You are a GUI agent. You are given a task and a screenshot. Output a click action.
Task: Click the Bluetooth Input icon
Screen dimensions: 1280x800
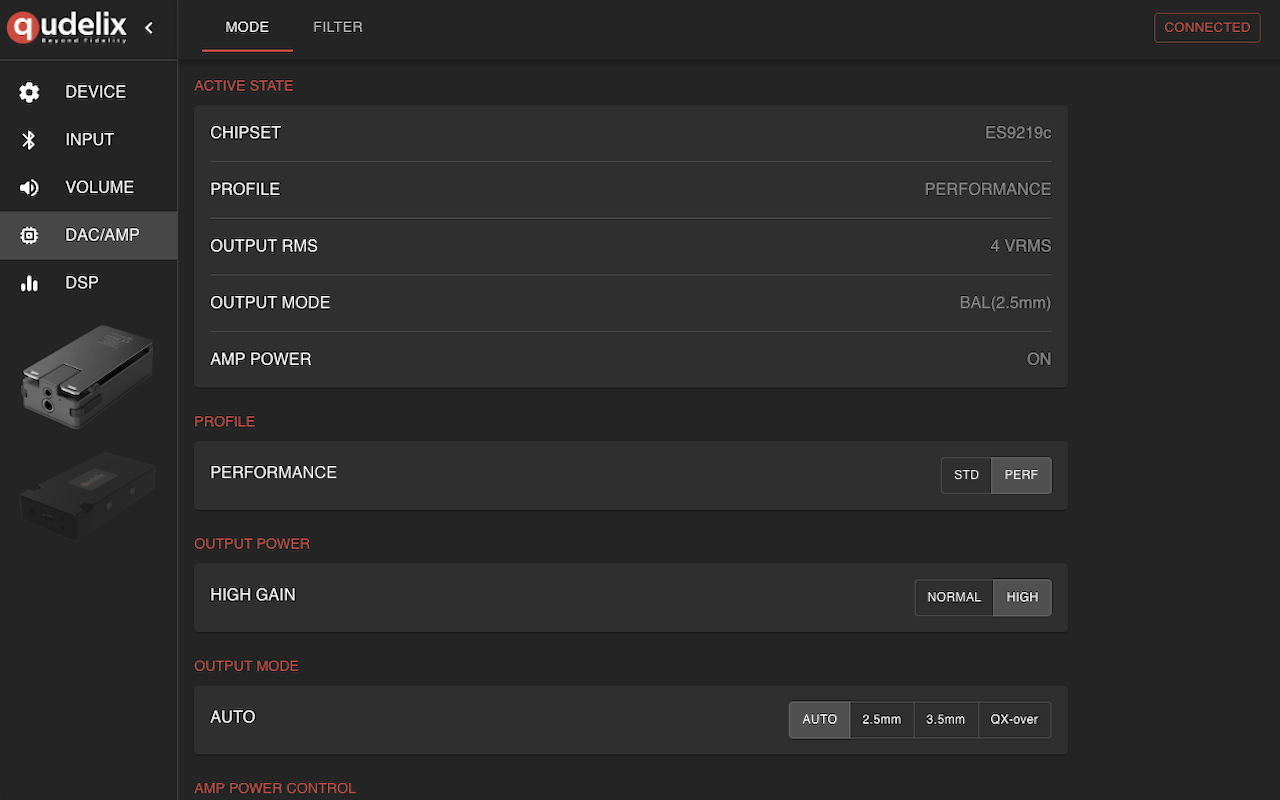pyautogui.click(x=29, y=140)
